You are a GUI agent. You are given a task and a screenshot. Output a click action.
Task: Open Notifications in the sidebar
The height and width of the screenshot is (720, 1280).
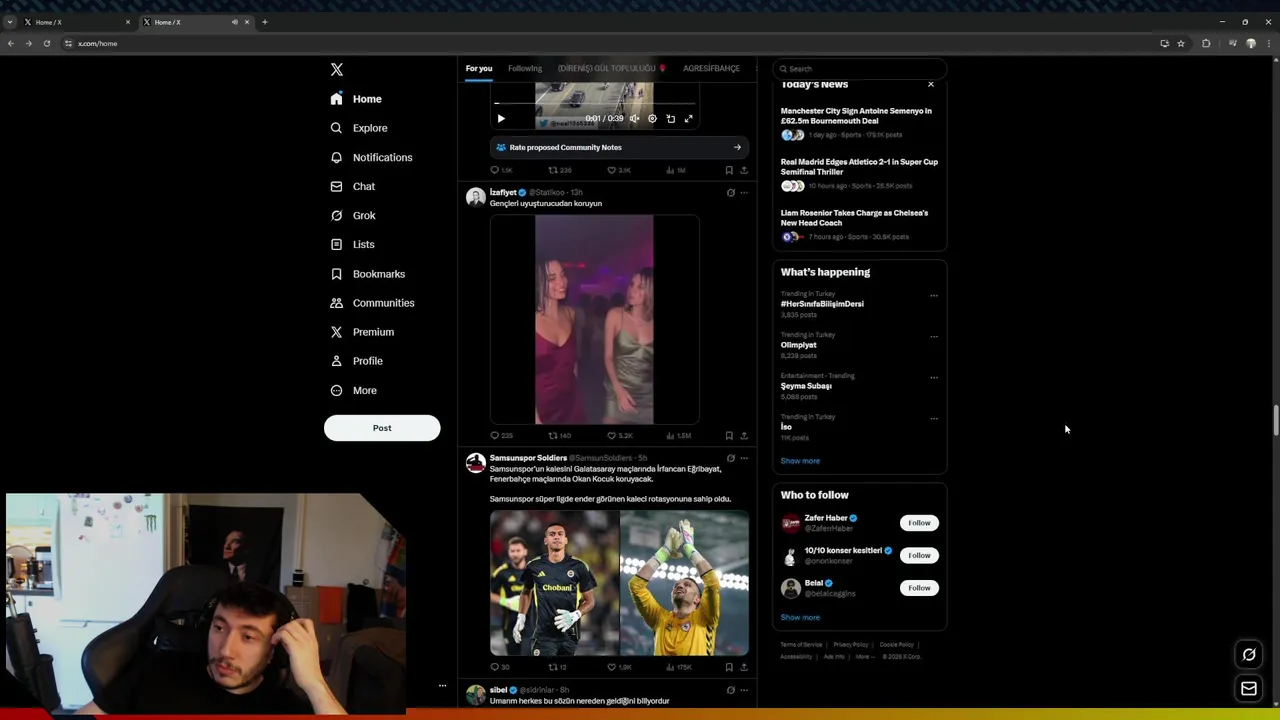pyautogui.click(x=371, y=157)
